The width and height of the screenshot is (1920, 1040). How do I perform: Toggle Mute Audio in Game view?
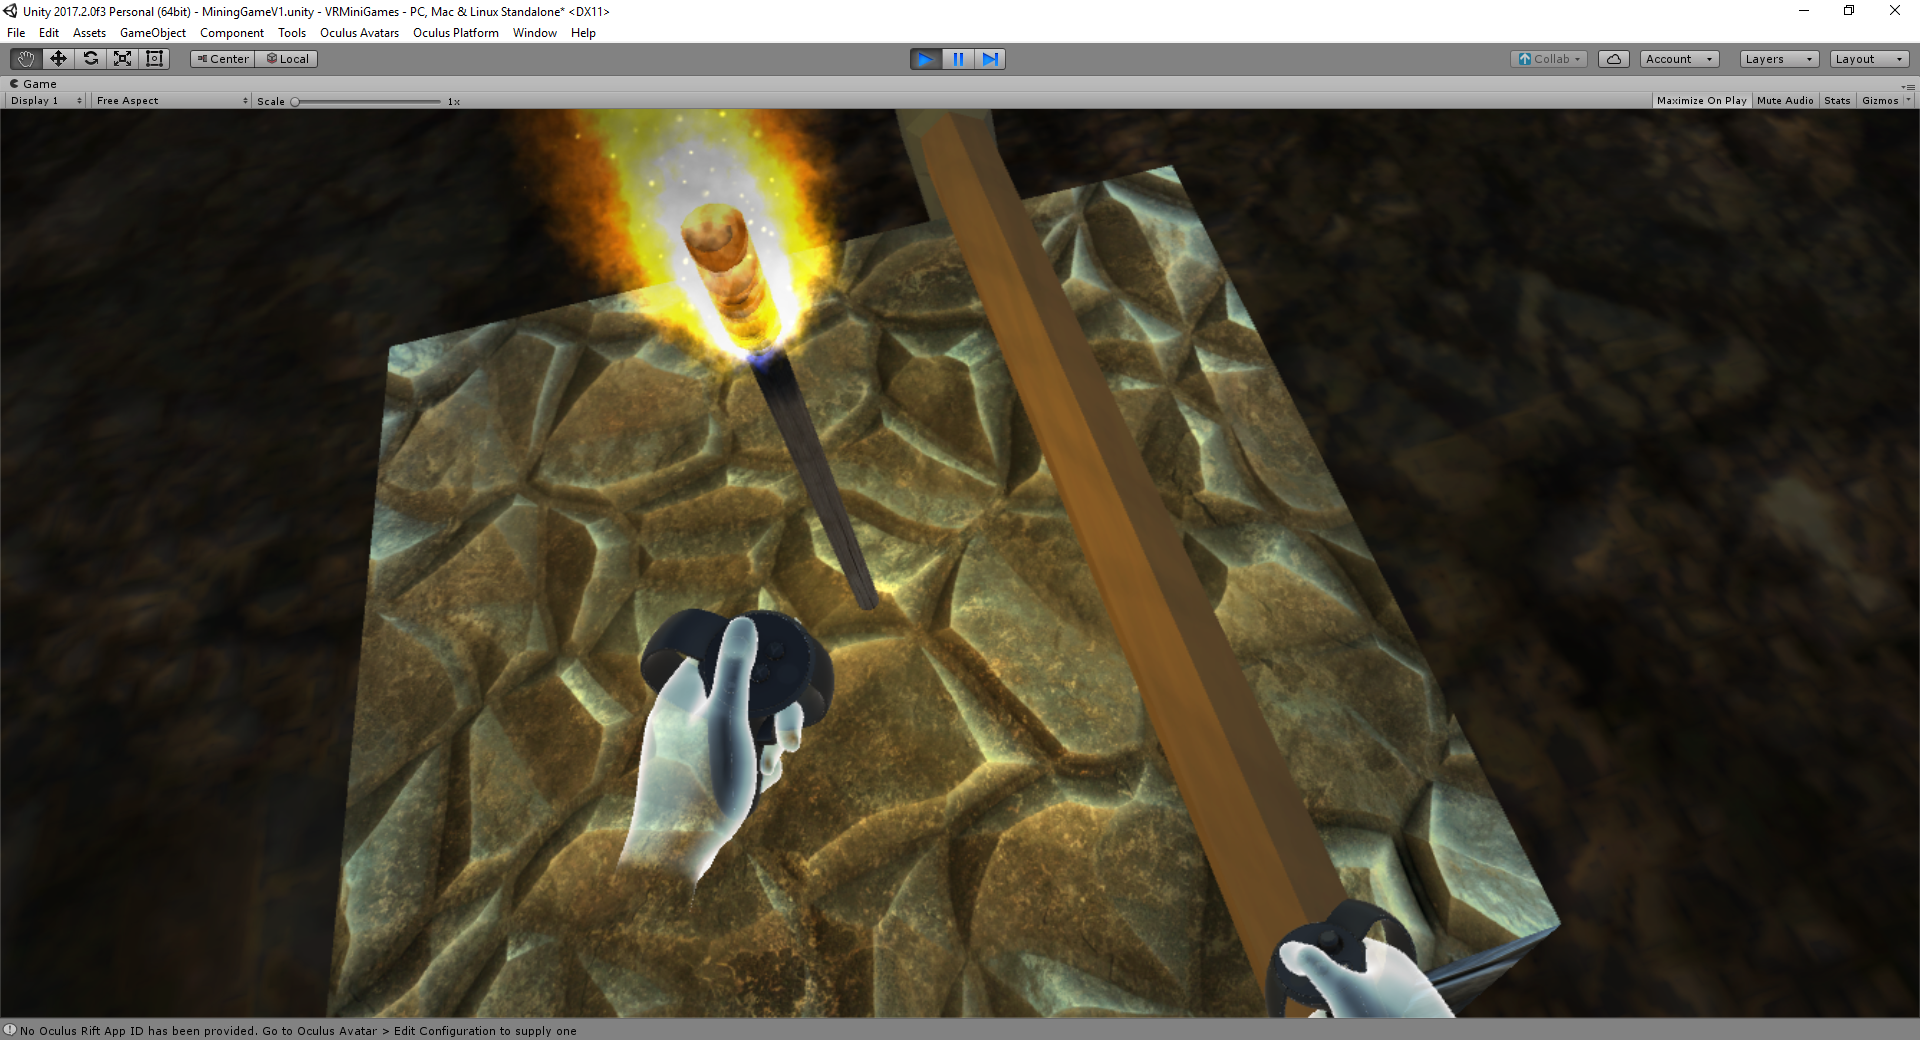(x=1785, y=101)
